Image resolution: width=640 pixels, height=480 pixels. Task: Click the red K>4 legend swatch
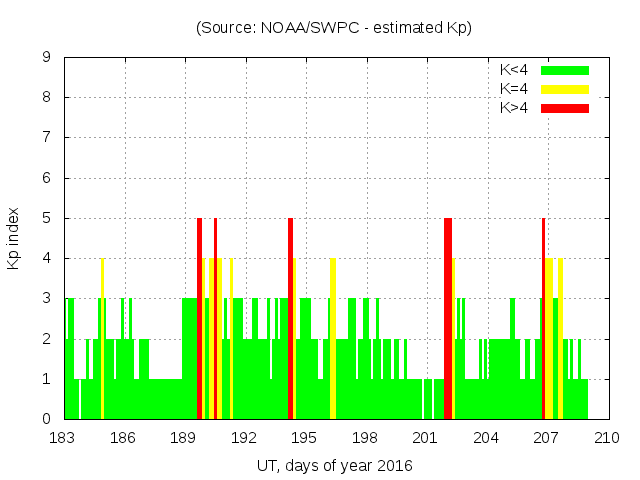tap(565, 107)
